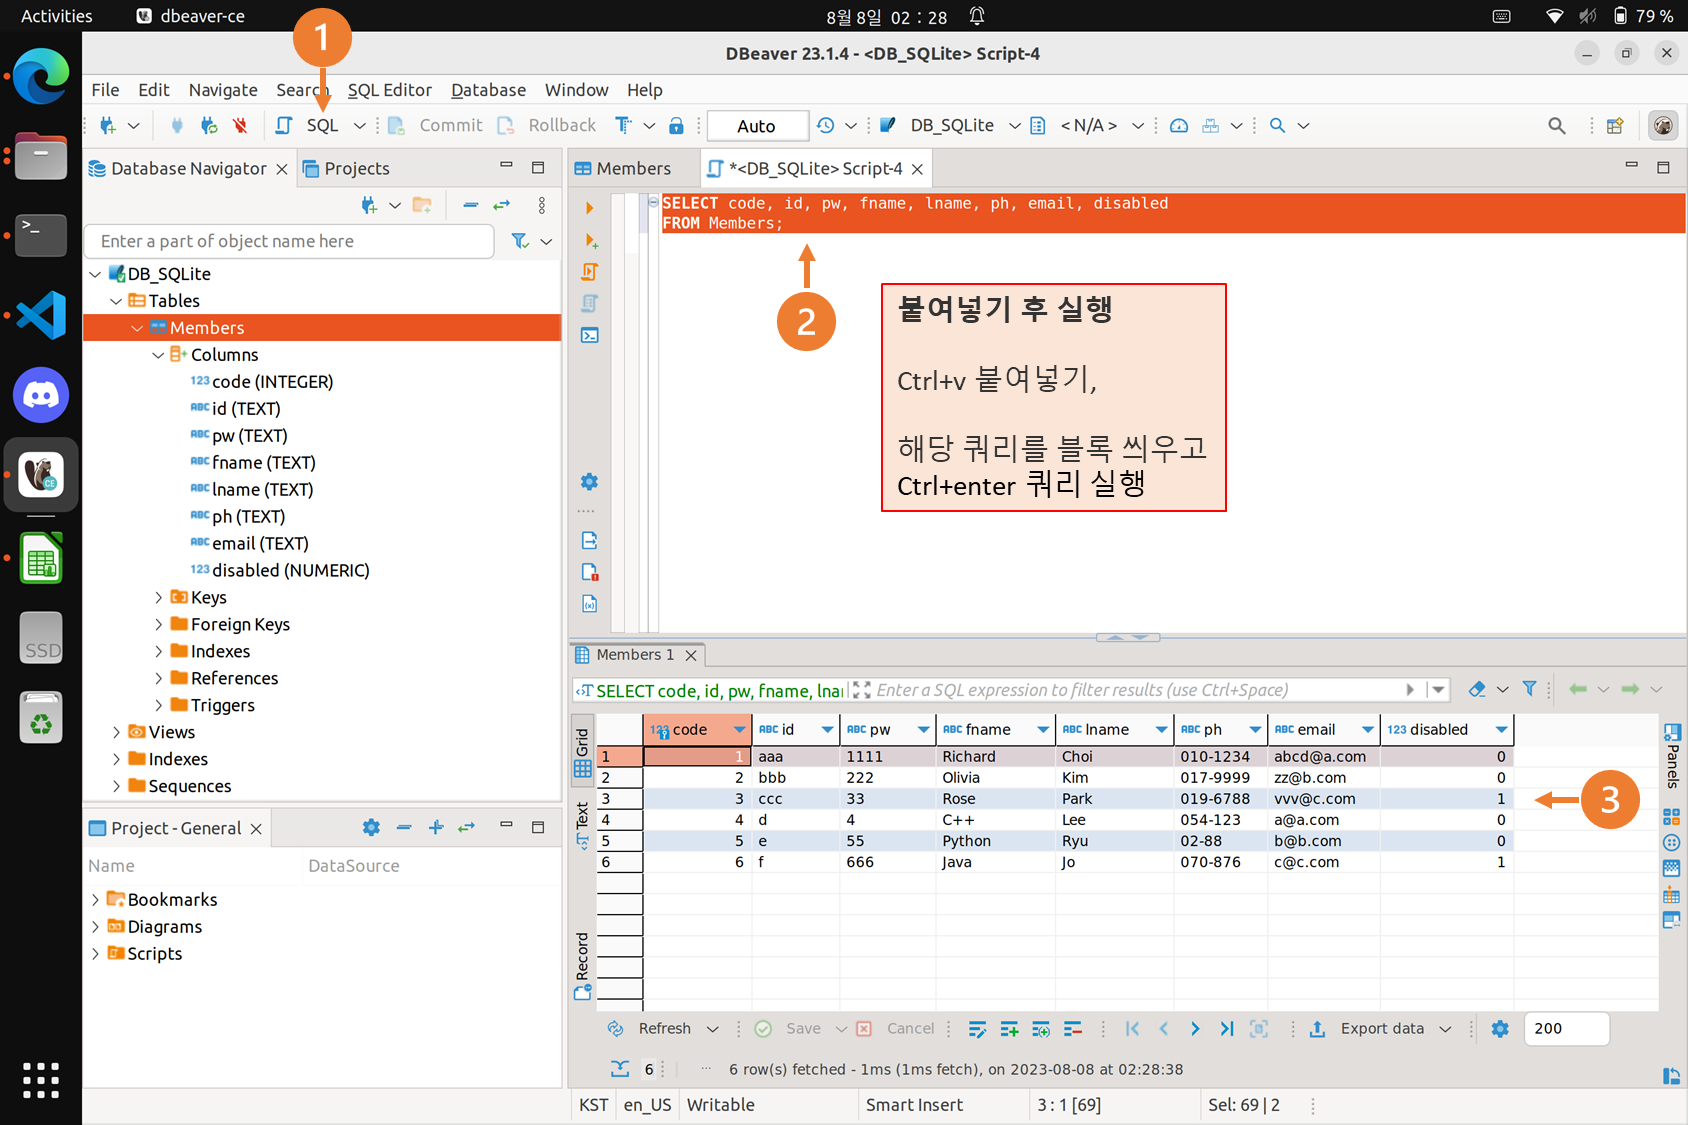Click the navigator filter funnel icon
The height and width of the screenshot is (1125, 1688).
[x=520, y=241]
